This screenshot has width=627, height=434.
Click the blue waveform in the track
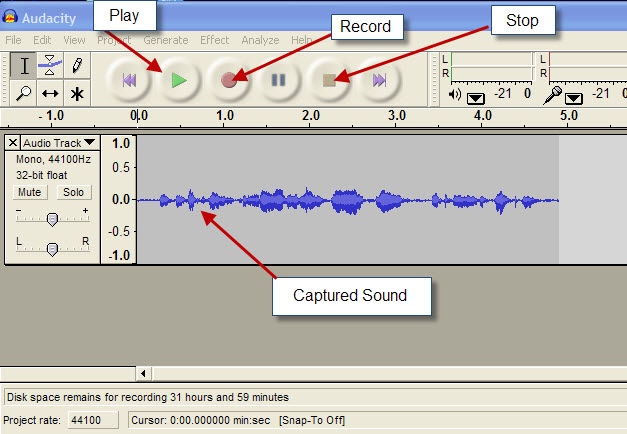tap(348, 200)
